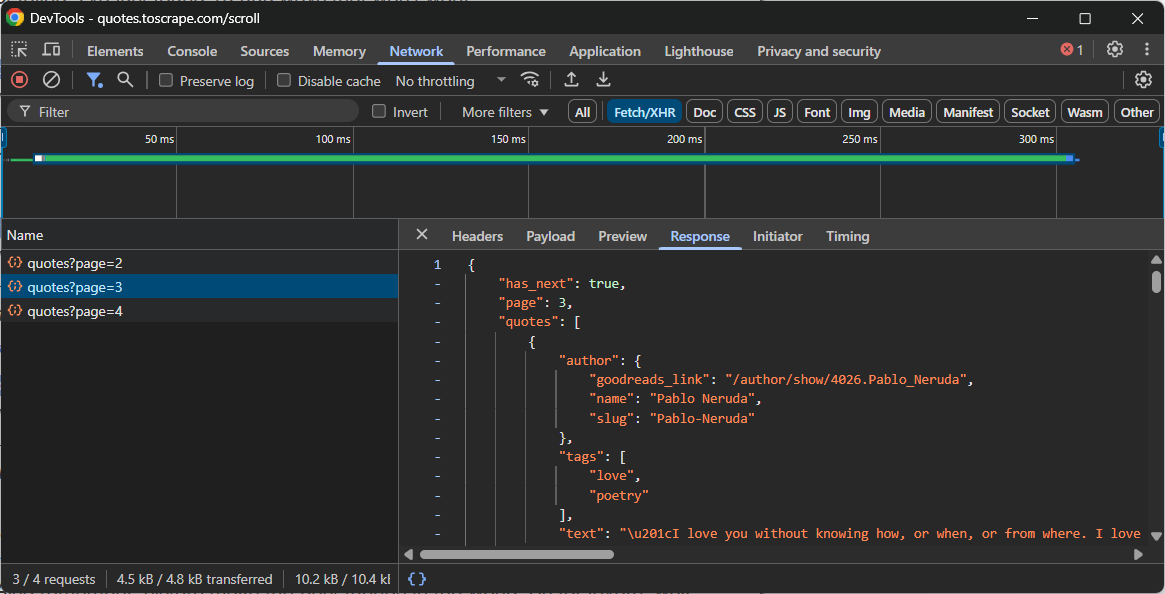Activate the inspect element picker icon
Image resolution: width=1165 pixels, height=594 pixels.
tap(19, 50)
